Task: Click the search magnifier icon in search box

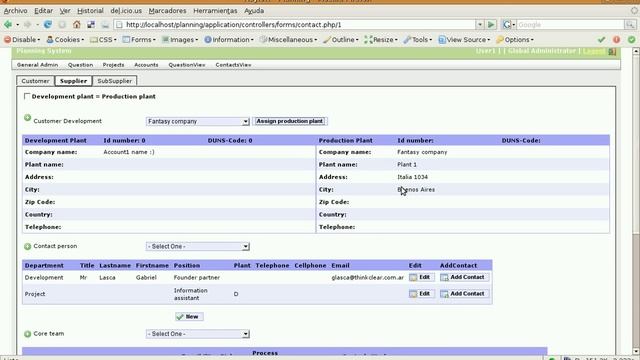Action: coord(630,24)
